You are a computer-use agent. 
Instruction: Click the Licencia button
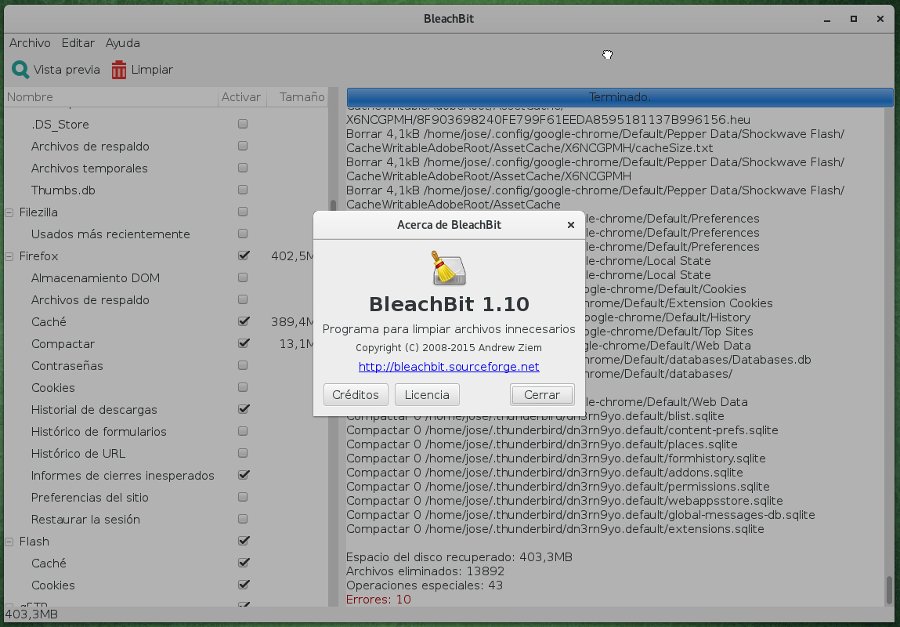coord(427,394)
